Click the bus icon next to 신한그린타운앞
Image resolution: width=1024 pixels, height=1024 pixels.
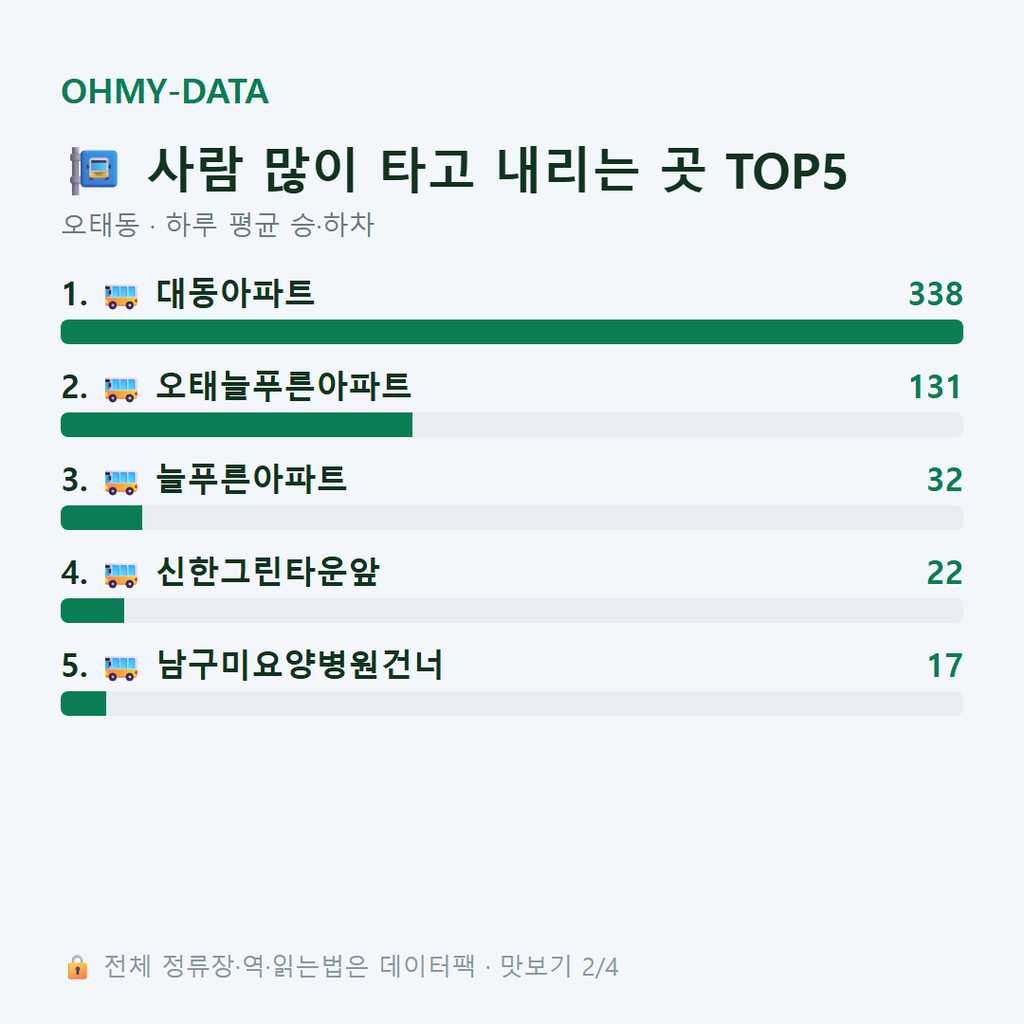tap(121, 574)
